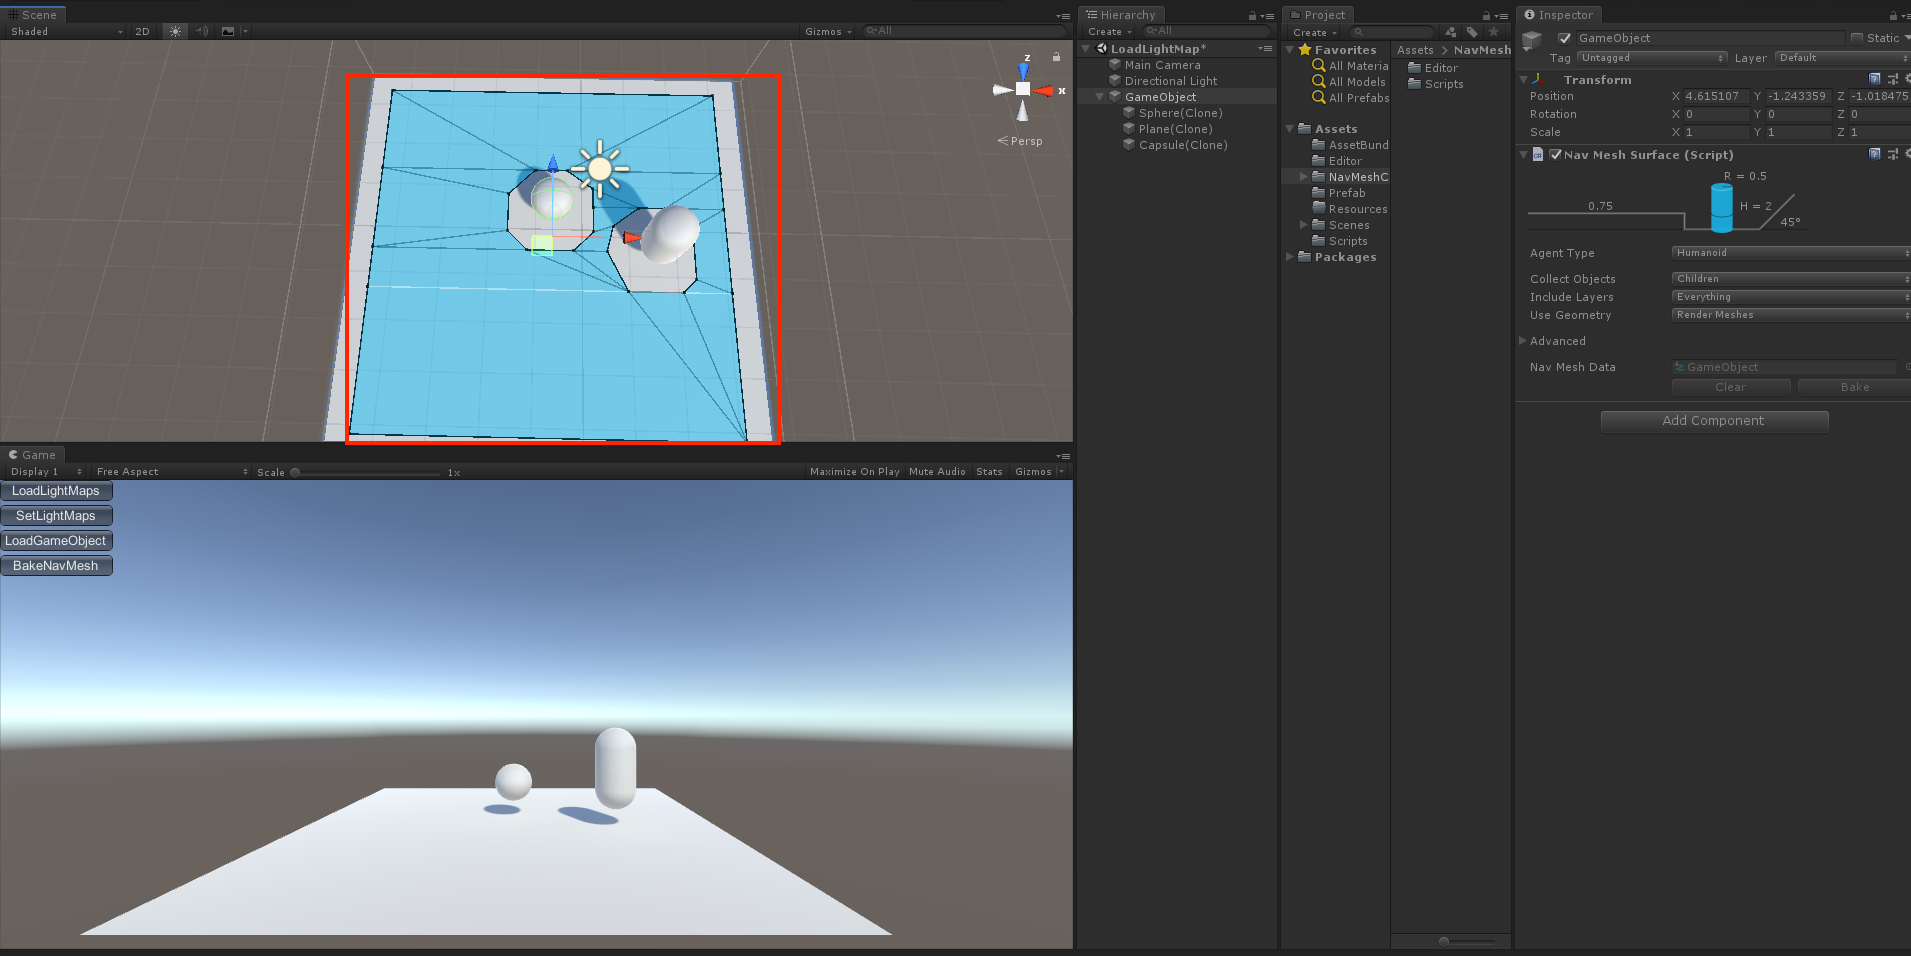Enable scene view audio icon
Screen dimensions: 1911x956
pyautogui.click(x=201, y=31)
